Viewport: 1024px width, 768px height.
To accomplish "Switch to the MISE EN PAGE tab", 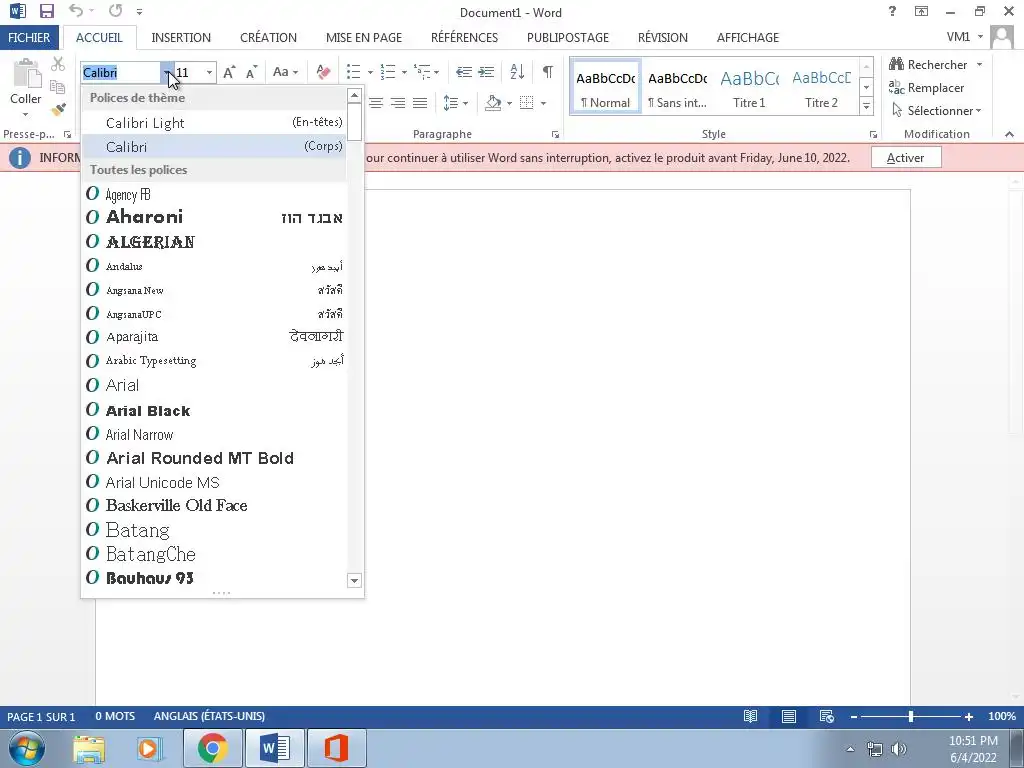I will pyautogui.click(x=364, y=37).
